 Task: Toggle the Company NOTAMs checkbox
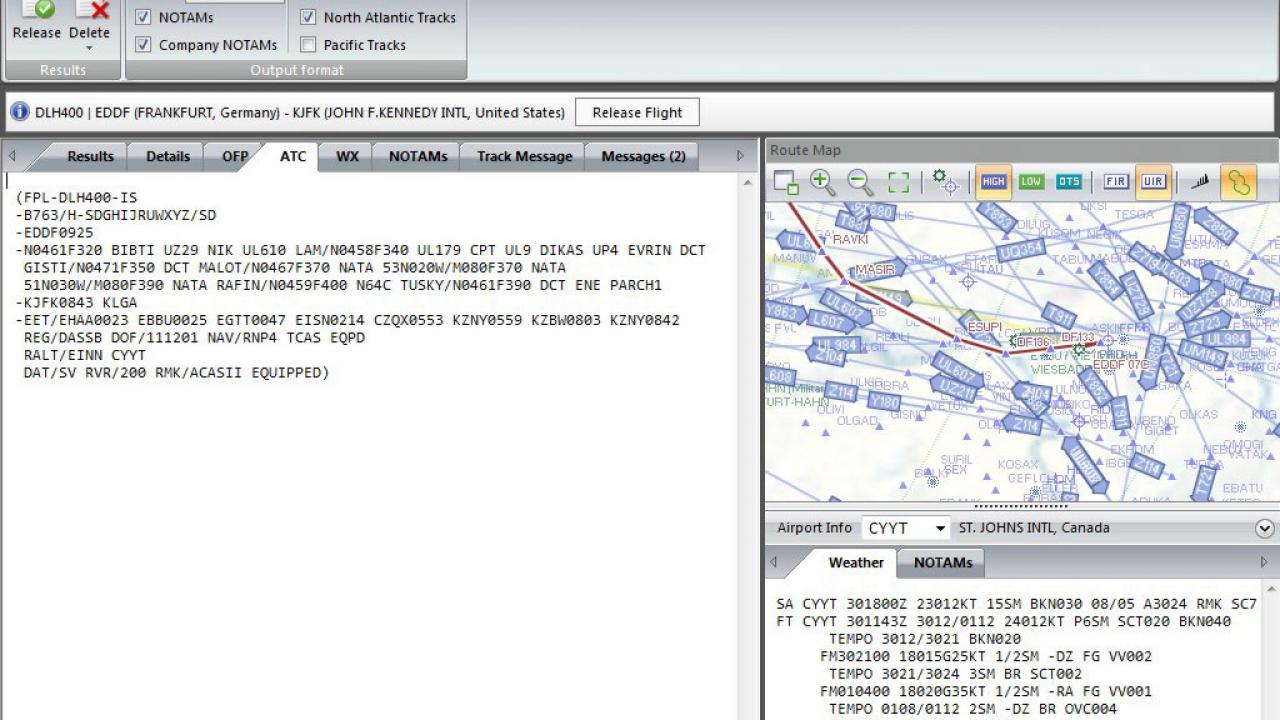(143, 44)
